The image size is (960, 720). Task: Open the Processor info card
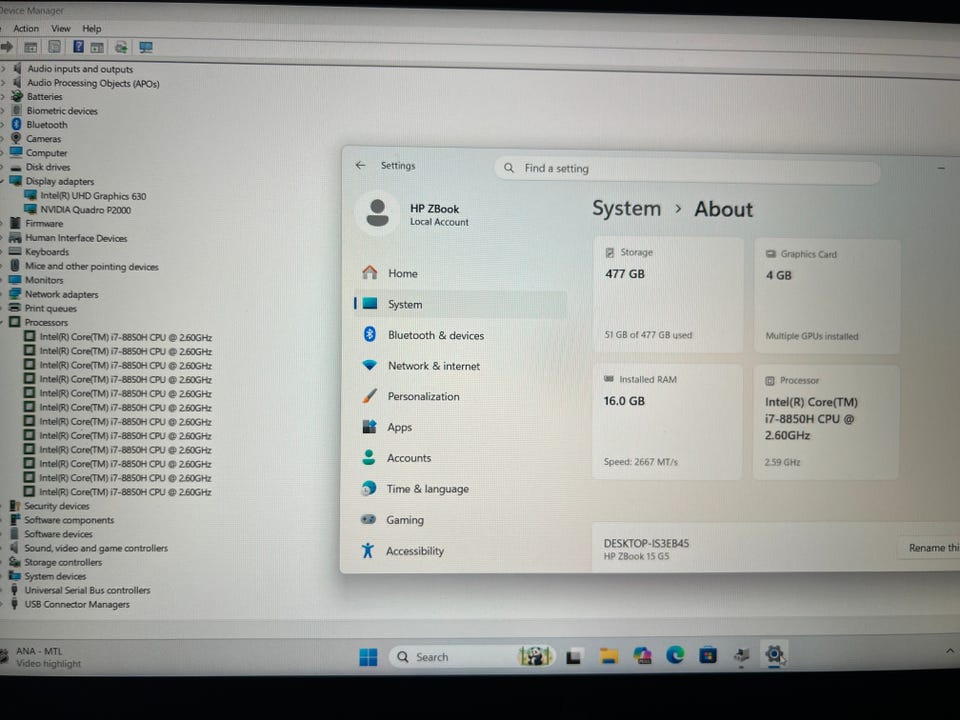click(826, 422)
